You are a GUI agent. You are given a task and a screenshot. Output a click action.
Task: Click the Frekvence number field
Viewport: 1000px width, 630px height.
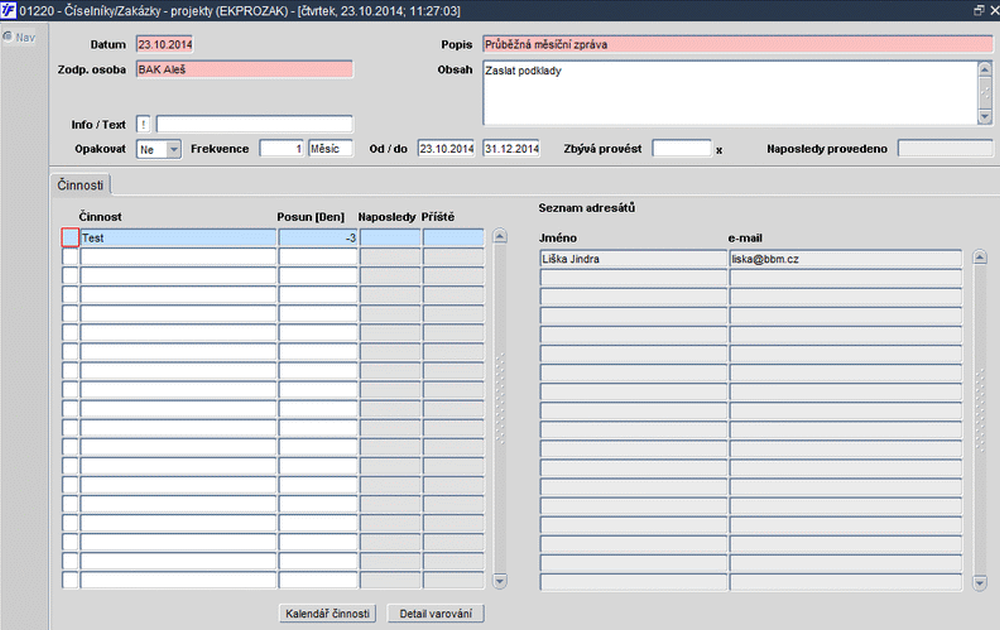point(281,149)
